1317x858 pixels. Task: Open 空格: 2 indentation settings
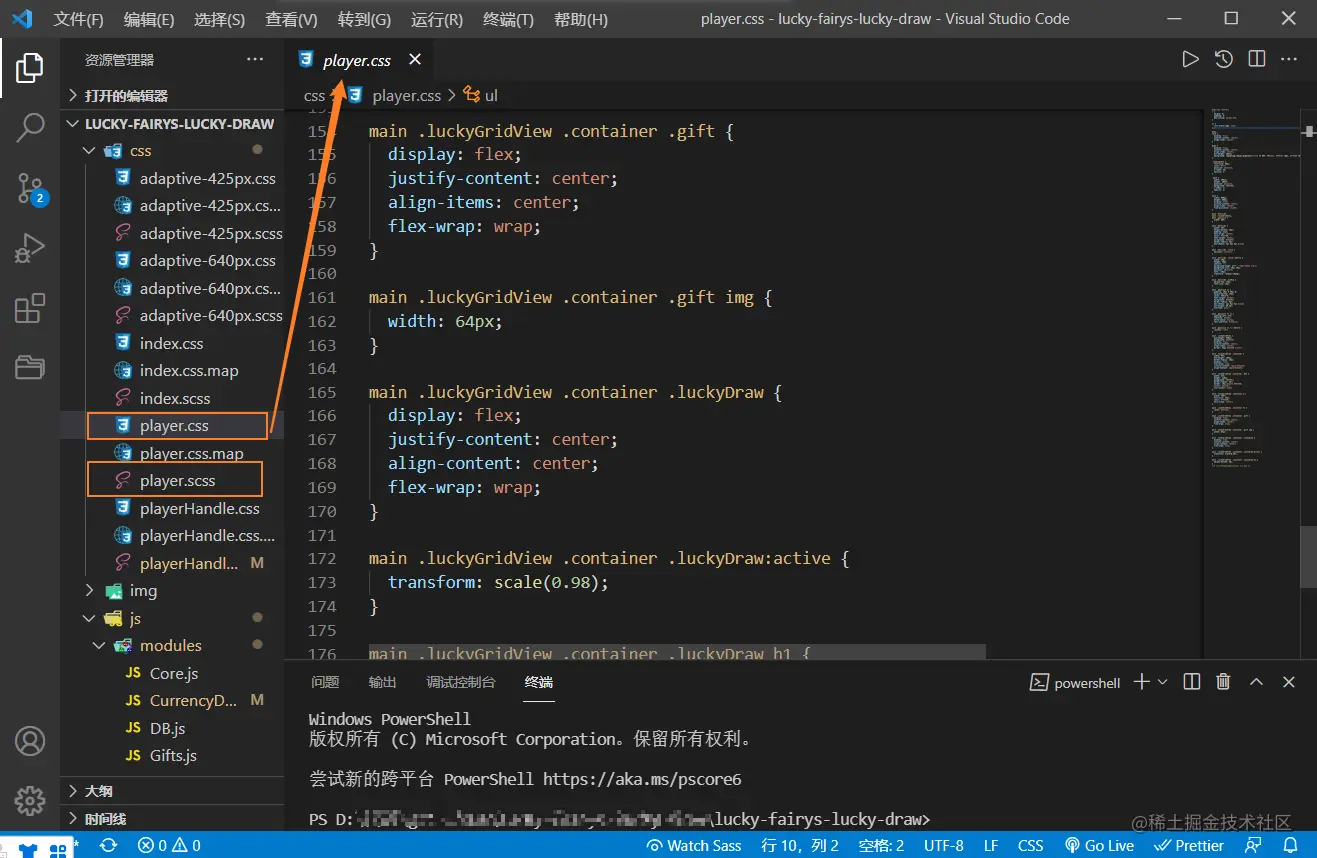pos(881,846)
